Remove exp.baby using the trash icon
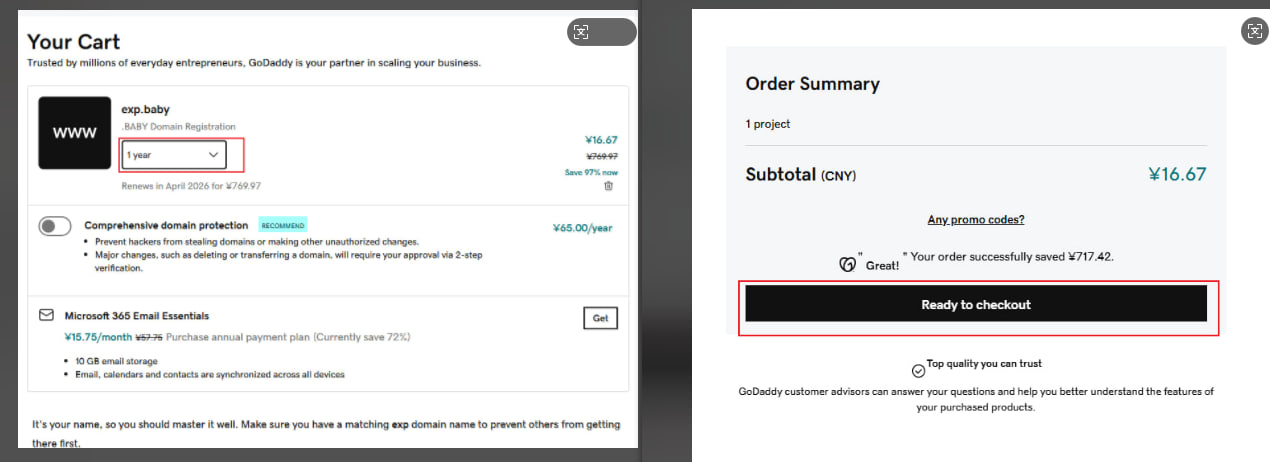Image resolution: width=1270 pixels, height=462 pixels. (x=608, y=186)
